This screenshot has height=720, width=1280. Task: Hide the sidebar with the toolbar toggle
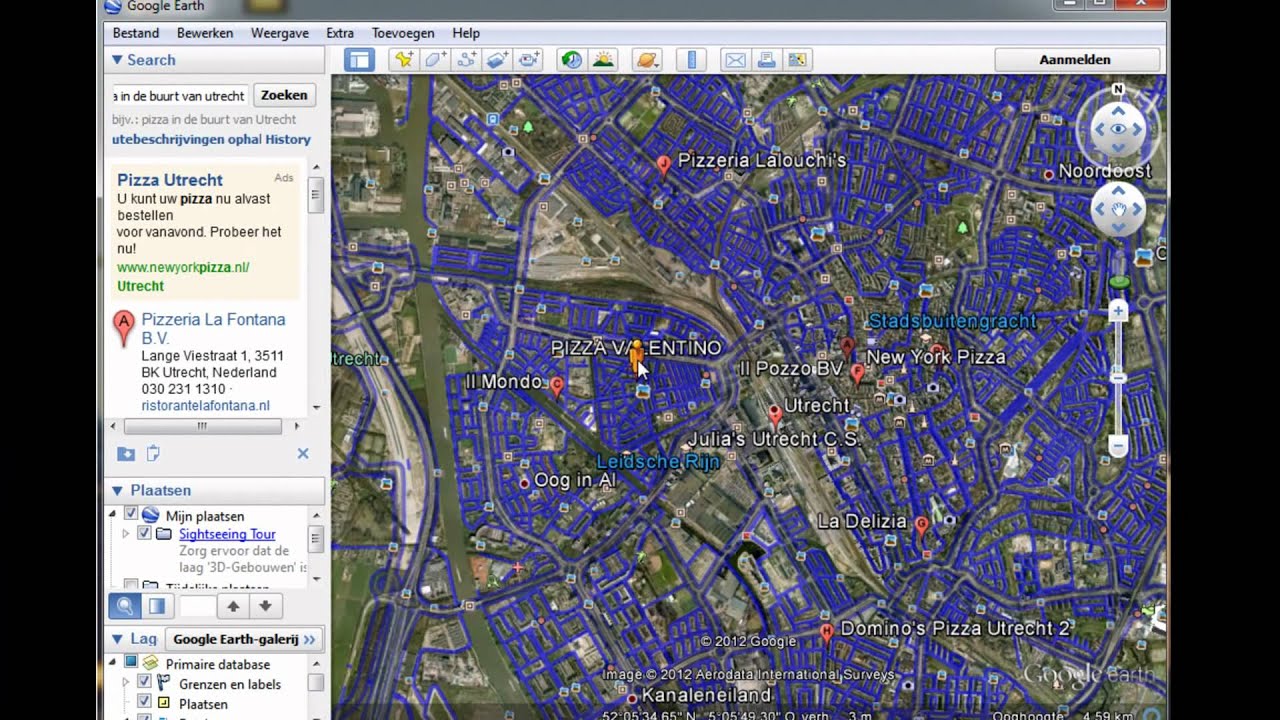(359, 60)
